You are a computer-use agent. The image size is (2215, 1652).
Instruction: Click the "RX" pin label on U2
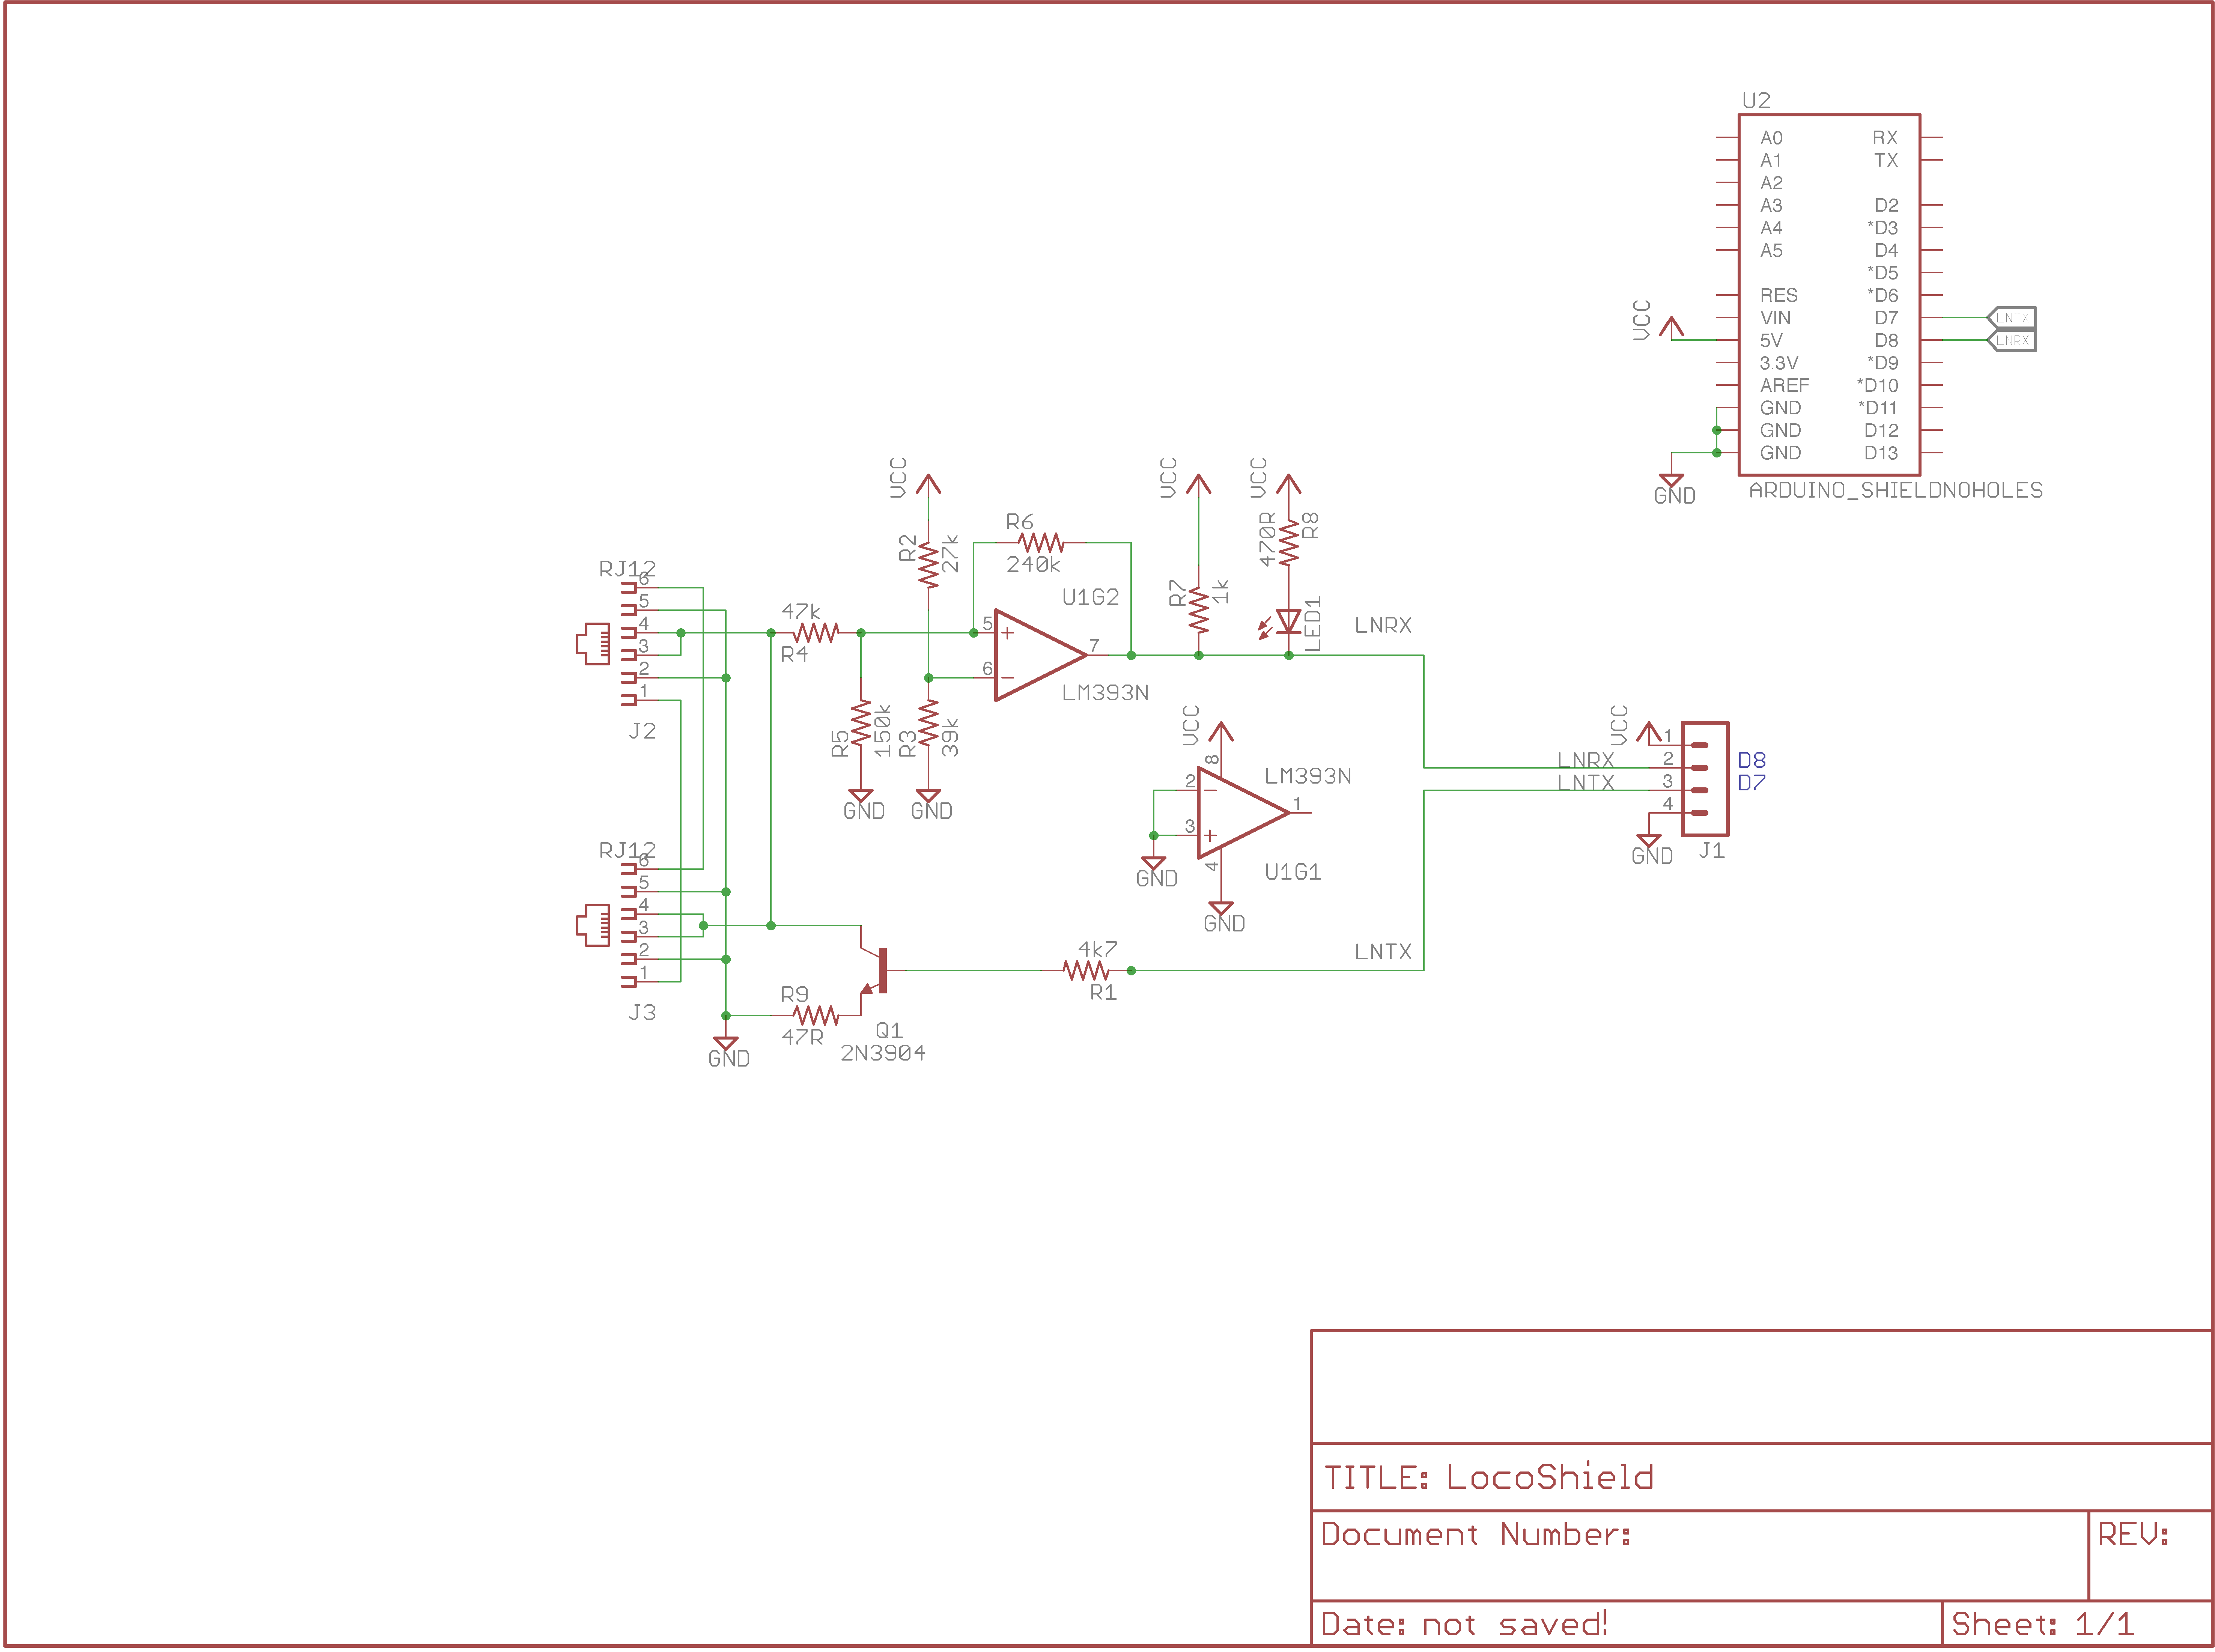[x=1885, y=138]
